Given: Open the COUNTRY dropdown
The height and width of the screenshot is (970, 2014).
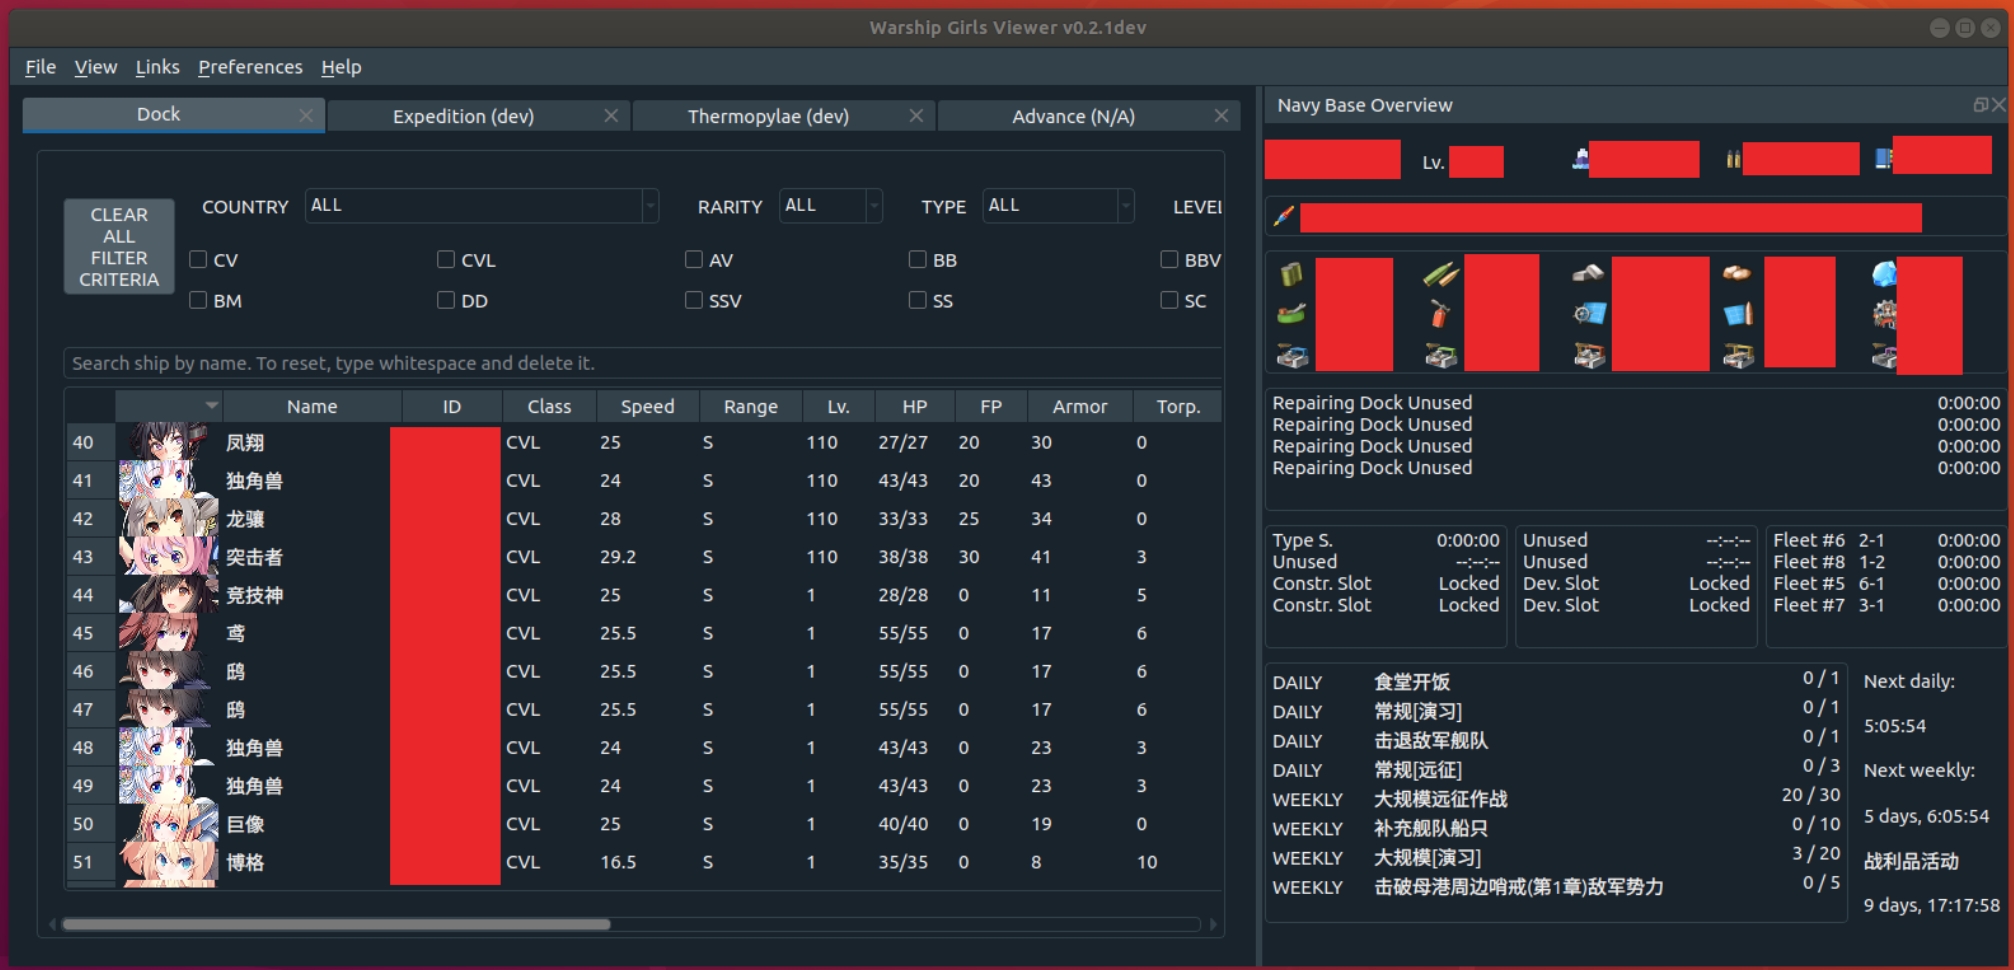Looking at the screenshot, I should coord(481,205).
